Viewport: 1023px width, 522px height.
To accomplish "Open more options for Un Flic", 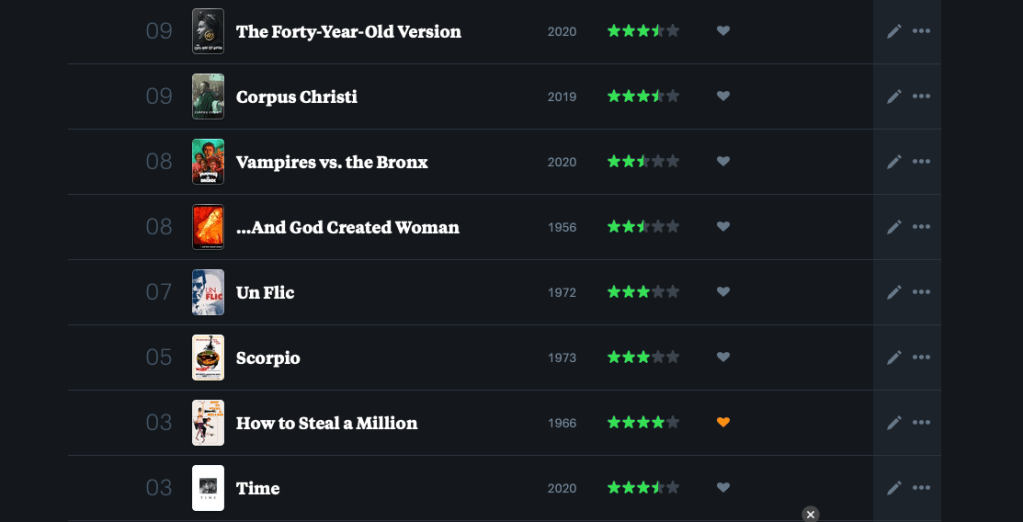I will point(921,292).
